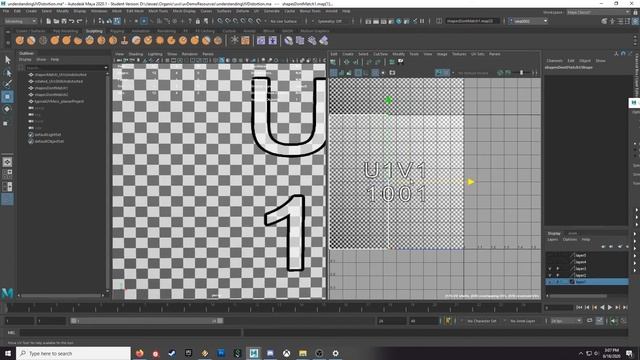Open the Xbox app on the taskbar
Image resolution: width=640 pixels, height=360 pixels.
287,353
